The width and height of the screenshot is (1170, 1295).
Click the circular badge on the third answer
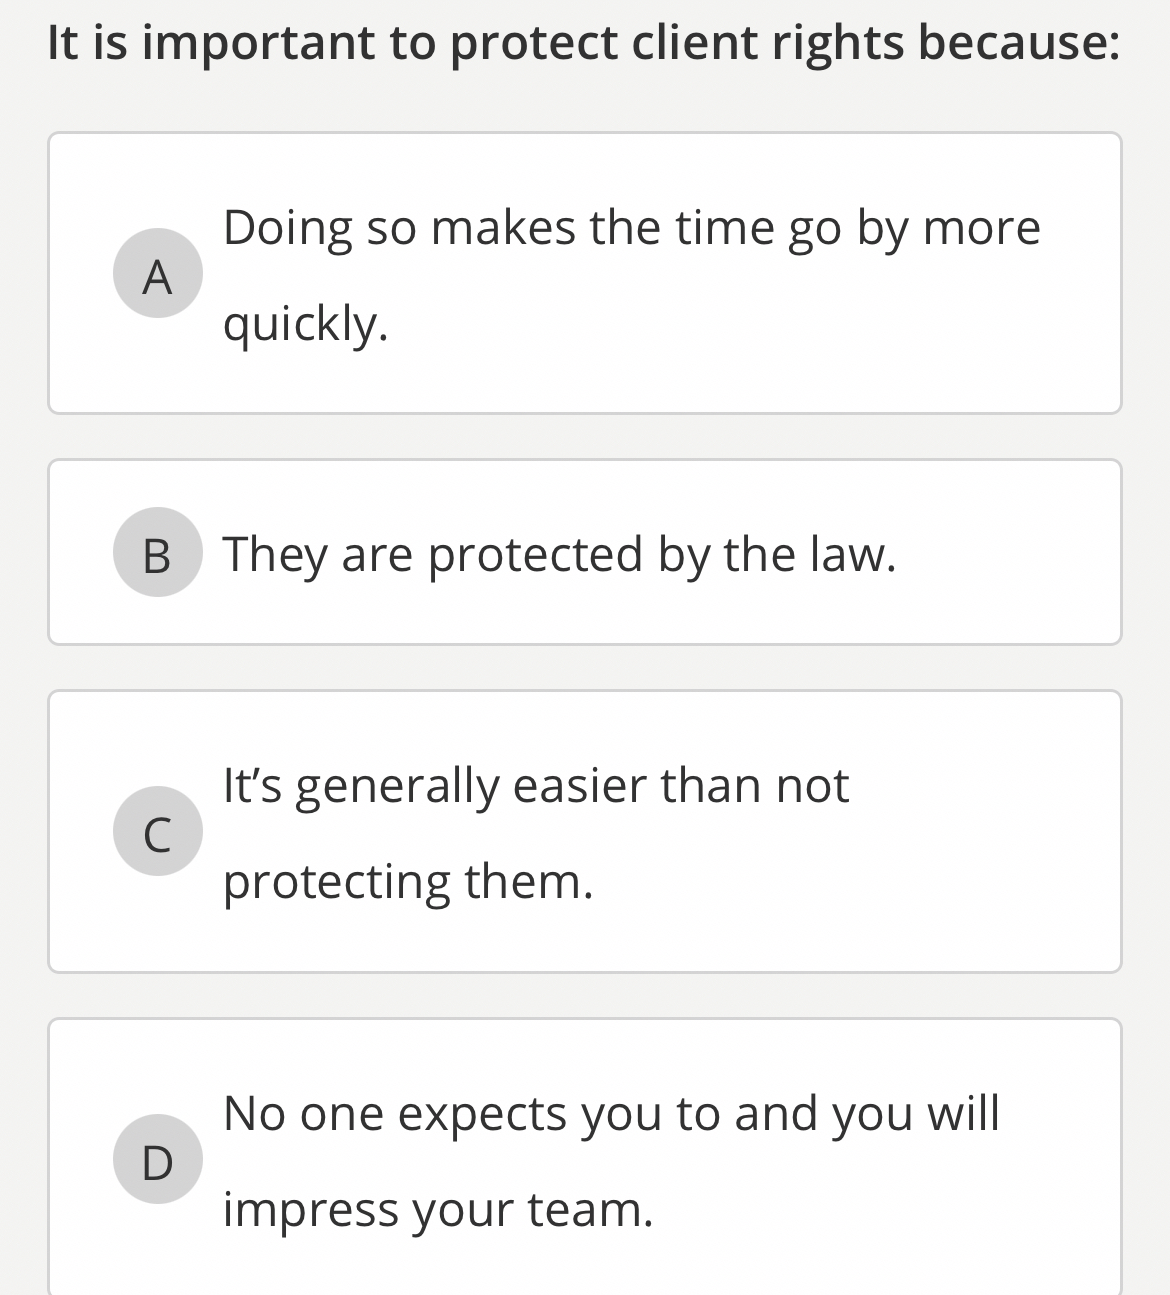click(157, 830)
